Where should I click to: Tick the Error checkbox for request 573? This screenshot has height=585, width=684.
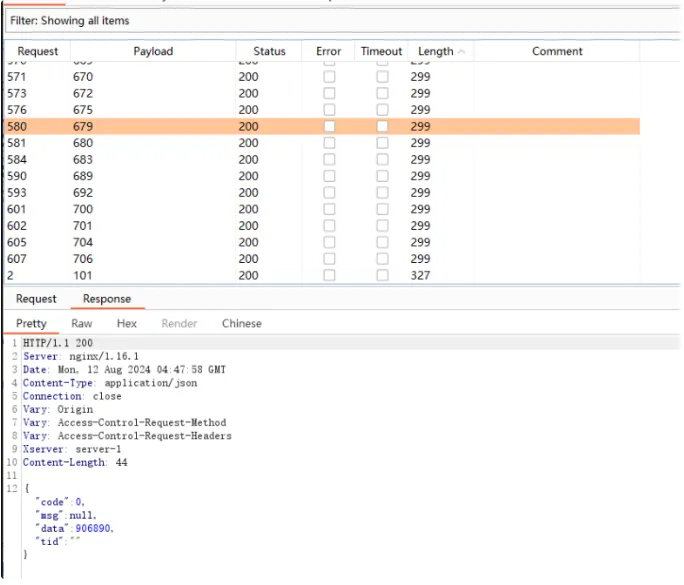pyautogui.click(x=329, y=93)
